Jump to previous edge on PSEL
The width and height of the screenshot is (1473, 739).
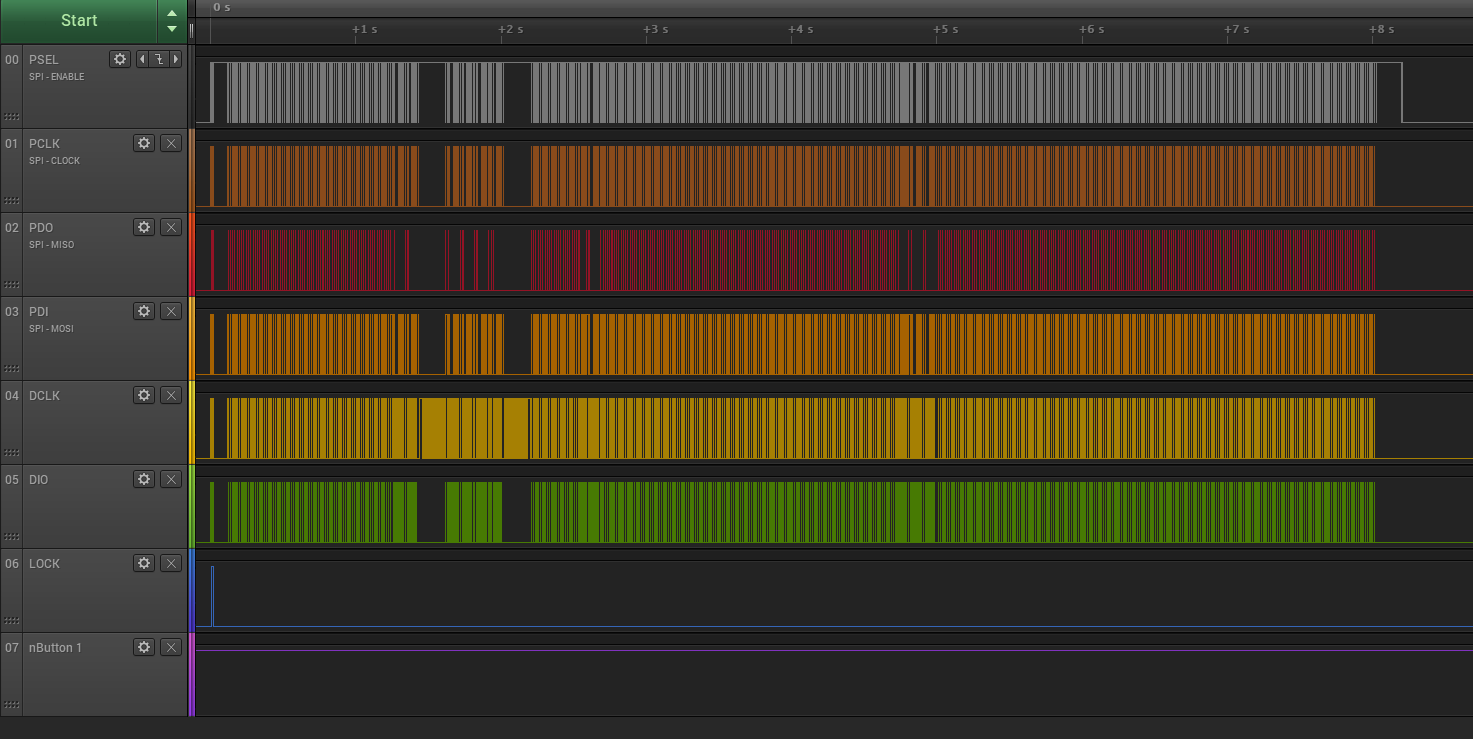(x=141, y=59)
